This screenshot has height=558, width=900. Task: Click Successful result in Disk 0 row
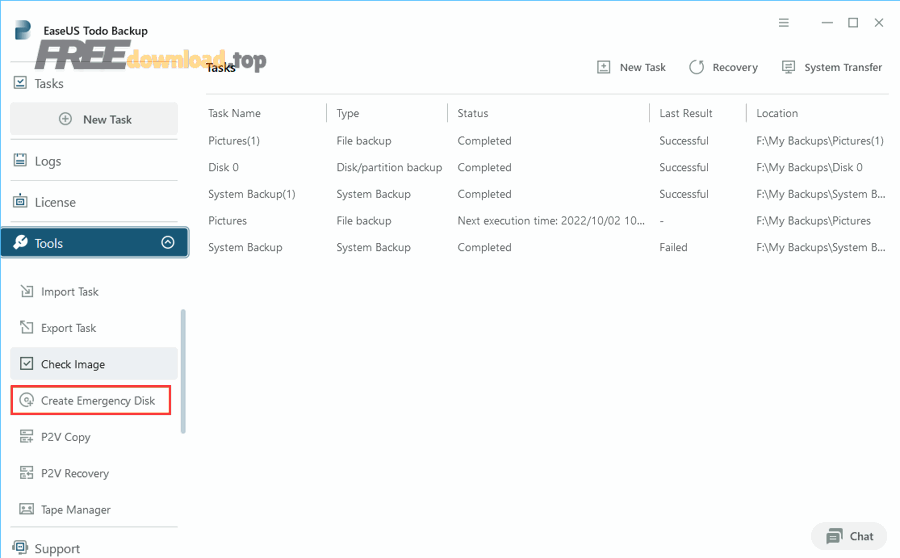(x=684, y=167)
